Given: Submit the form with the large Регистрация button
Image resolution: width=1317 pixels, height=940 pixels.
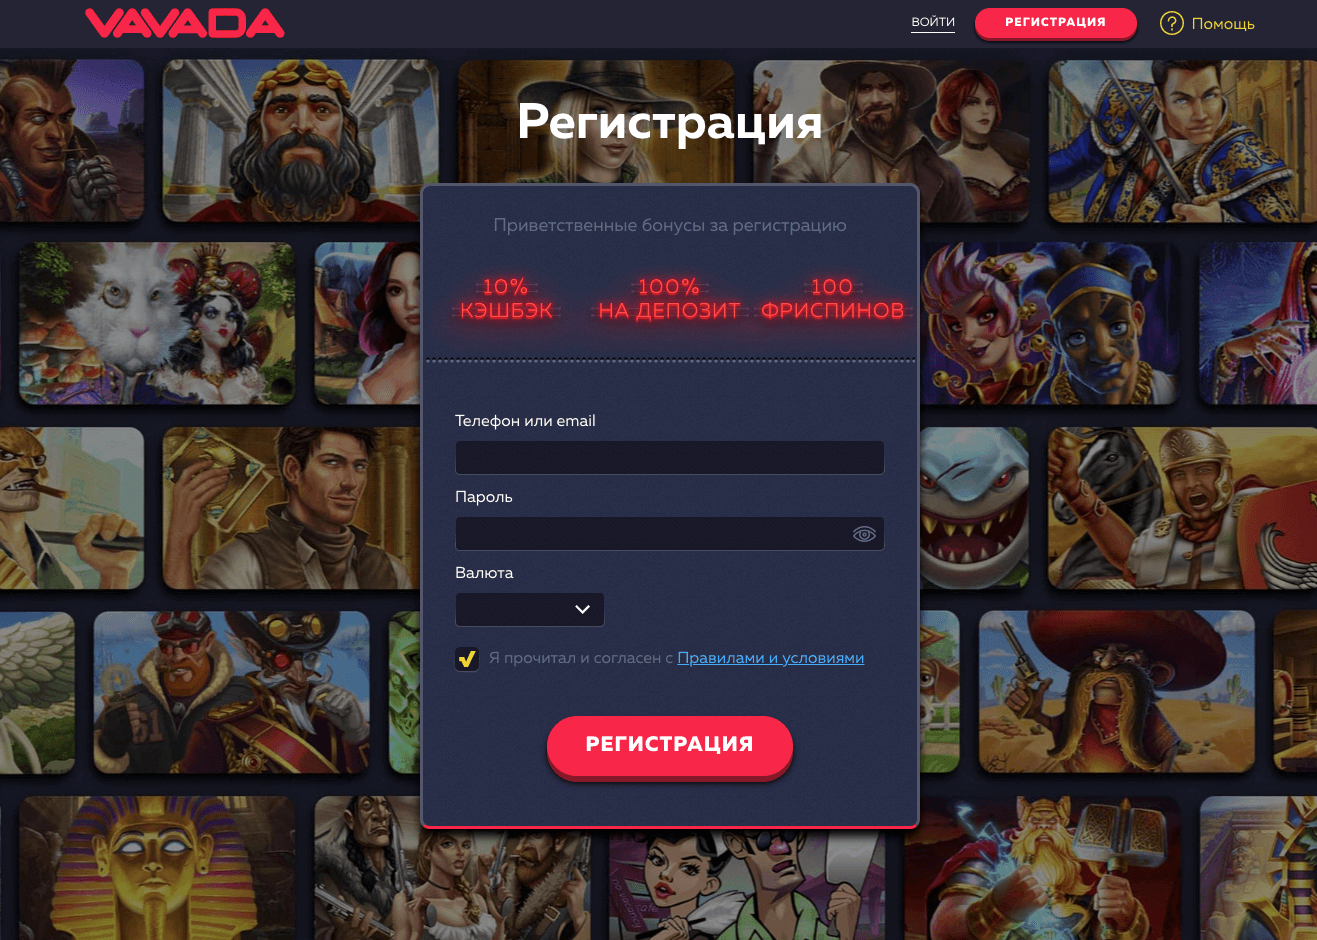Looking at the screenshot, I should [670, 745].
